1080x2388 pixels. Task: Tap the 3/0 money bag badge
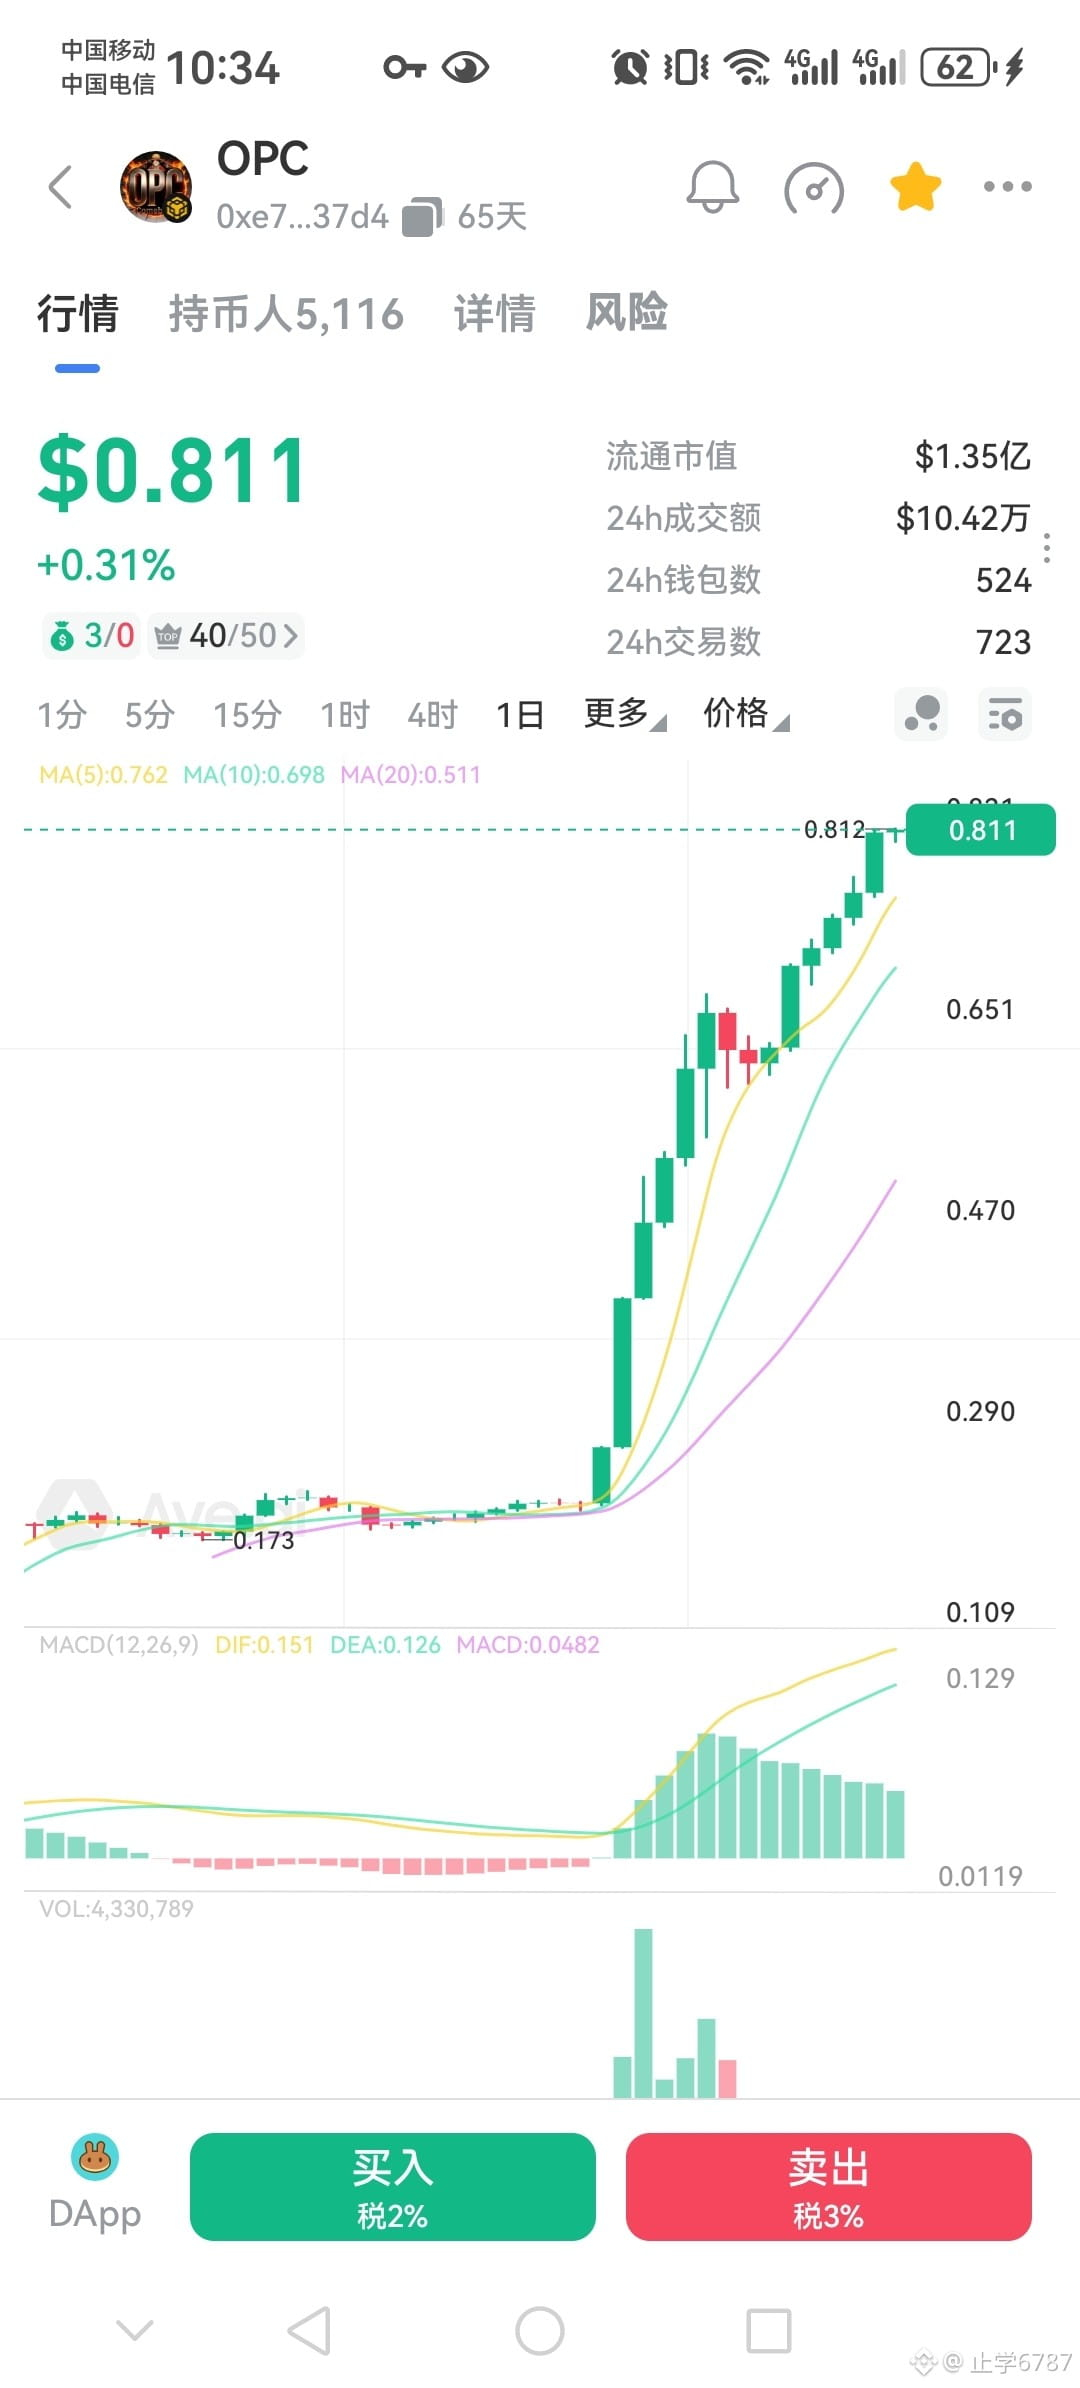(x=91, y=635)
